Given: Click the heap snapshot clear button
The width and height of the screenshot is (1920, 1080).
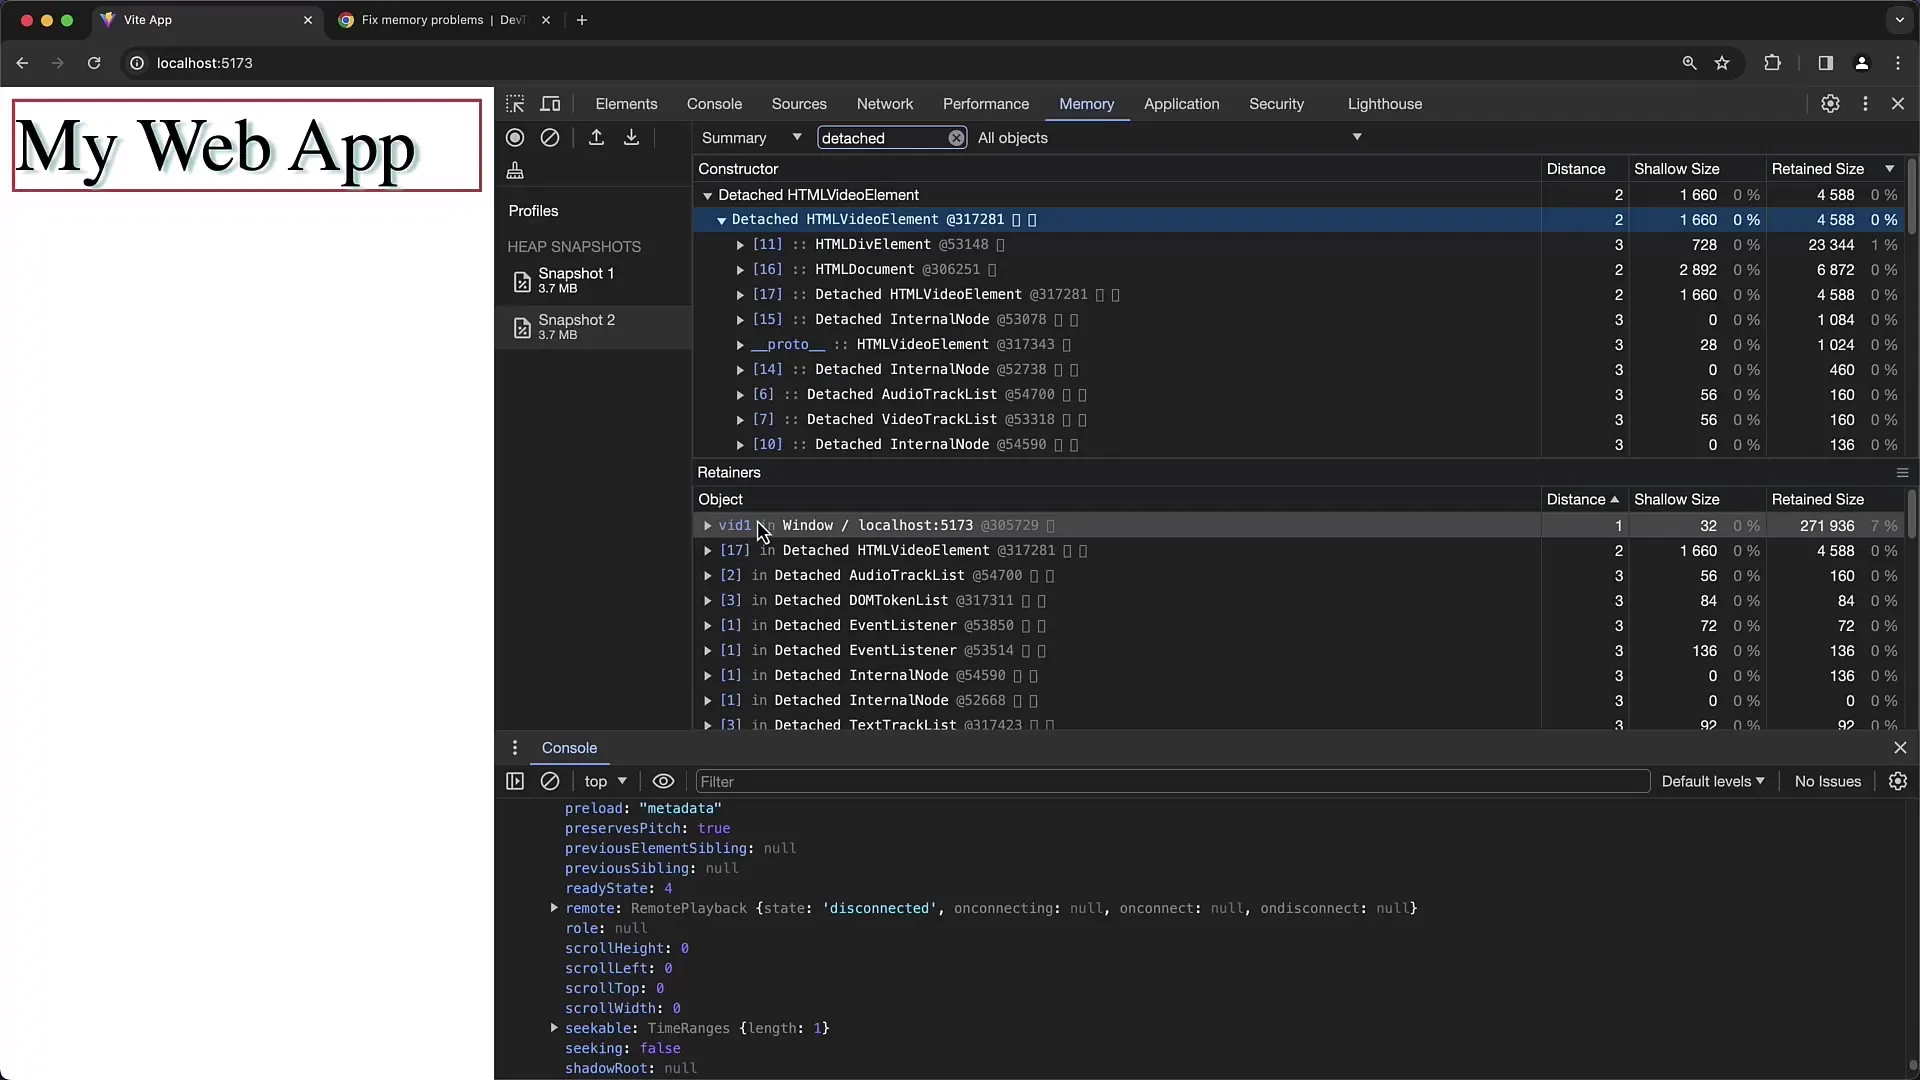Looking at the screenshot, I should (550, 137).
